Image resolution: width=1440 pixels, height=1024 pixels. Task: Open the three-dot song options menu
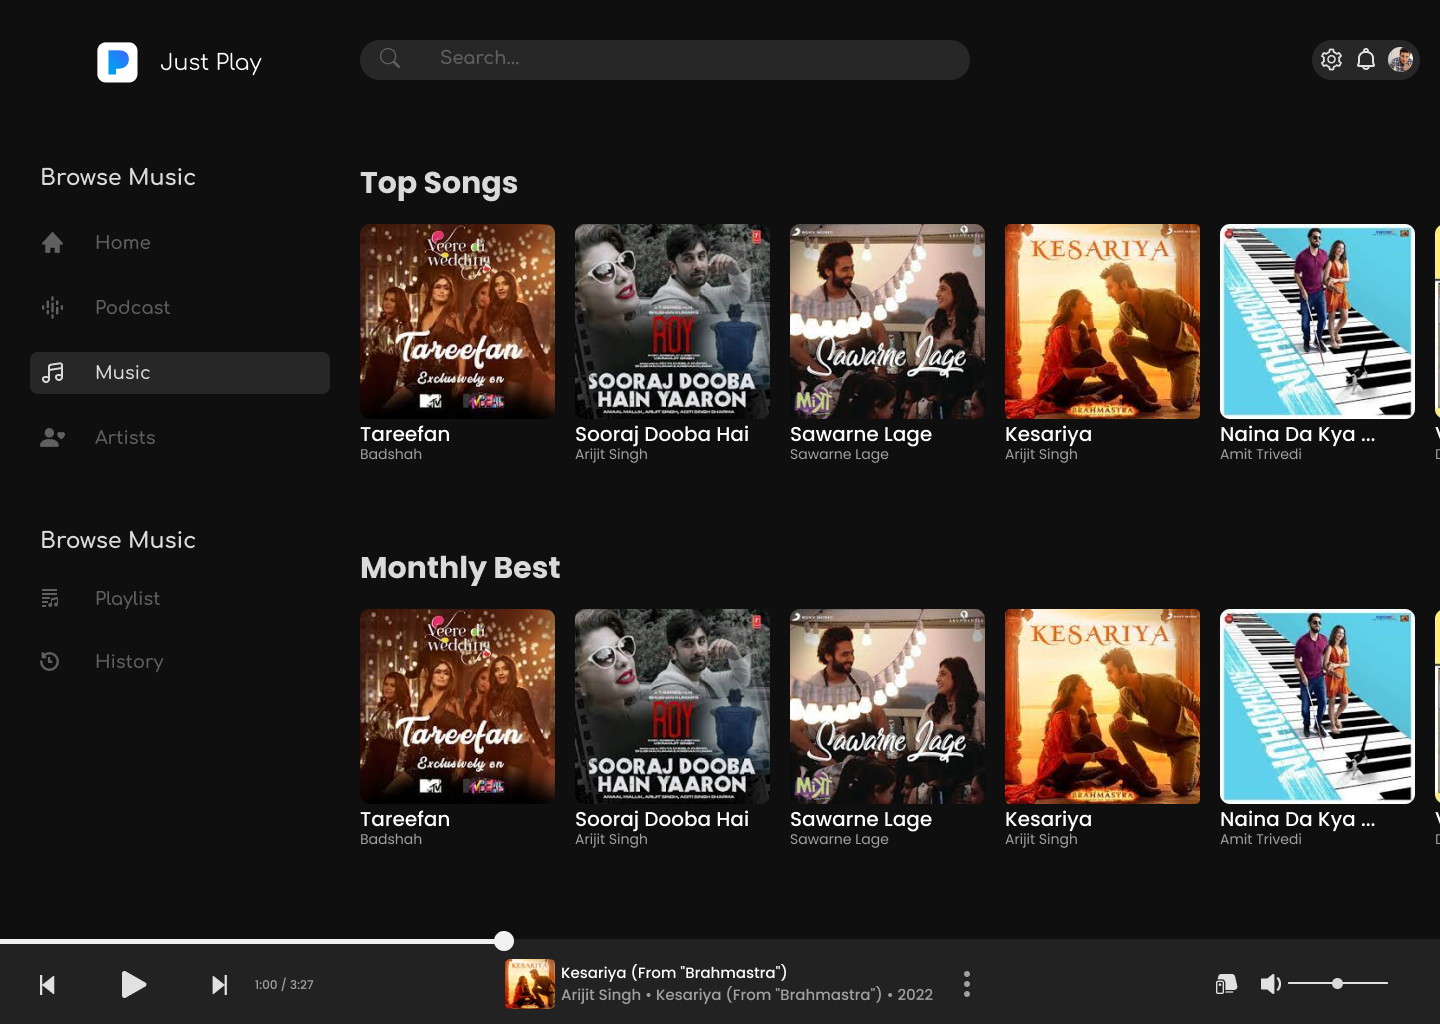coord(966,984)
